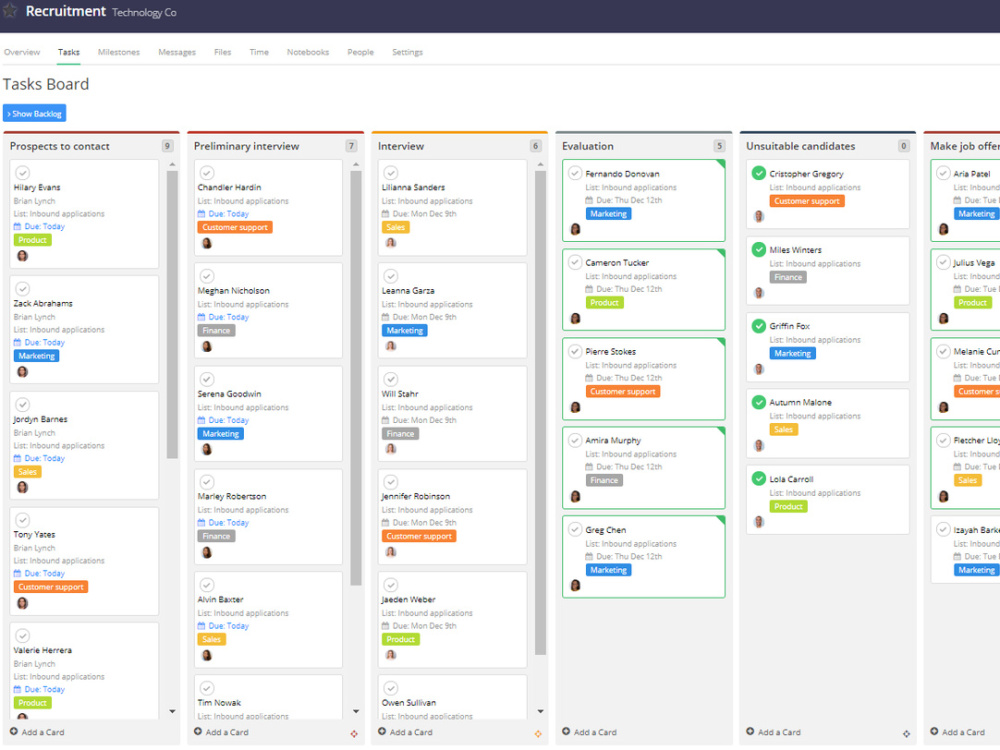Click avatar on Will Stahr card
This screenshot has height=750, width=1000.
(391, 448)
